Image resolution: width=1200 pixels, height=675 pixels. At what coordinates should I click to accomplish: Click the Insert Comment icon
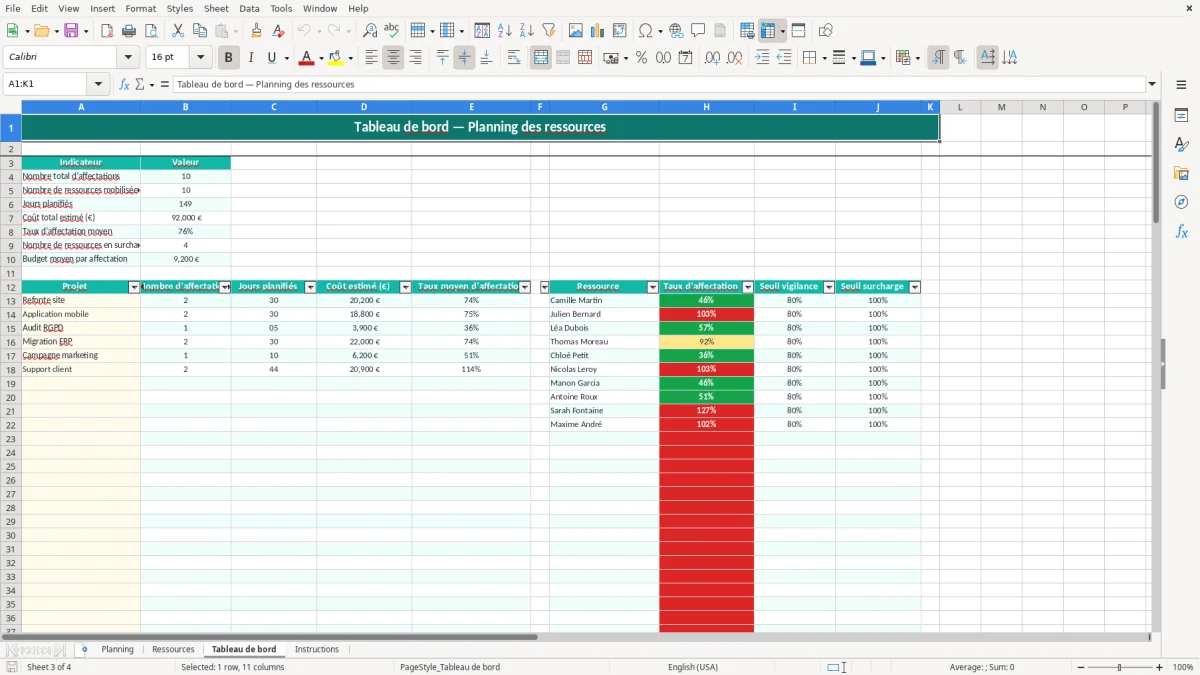click(x=698, y=31)
